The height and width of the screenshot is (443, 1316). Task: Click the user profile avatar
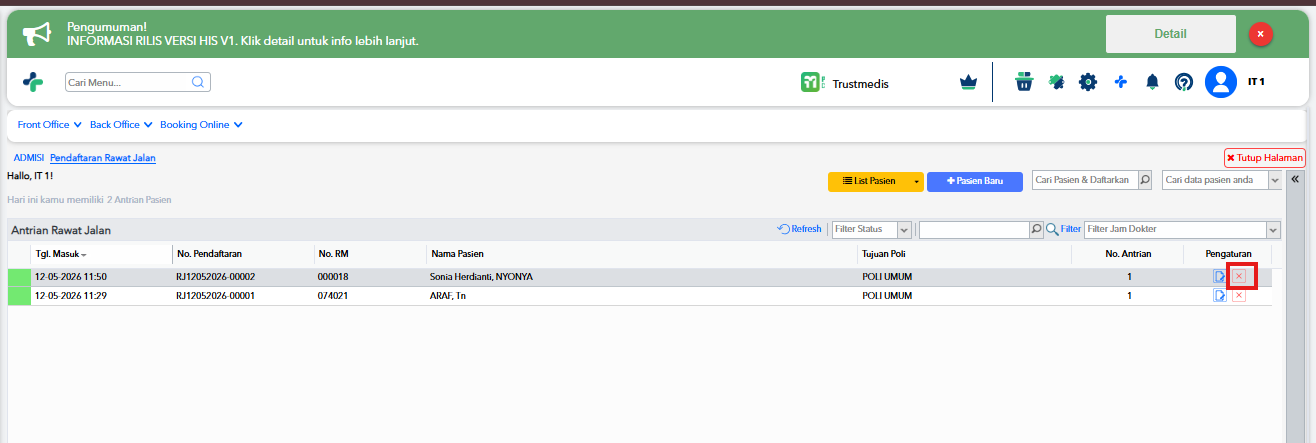click(1221, 82)
